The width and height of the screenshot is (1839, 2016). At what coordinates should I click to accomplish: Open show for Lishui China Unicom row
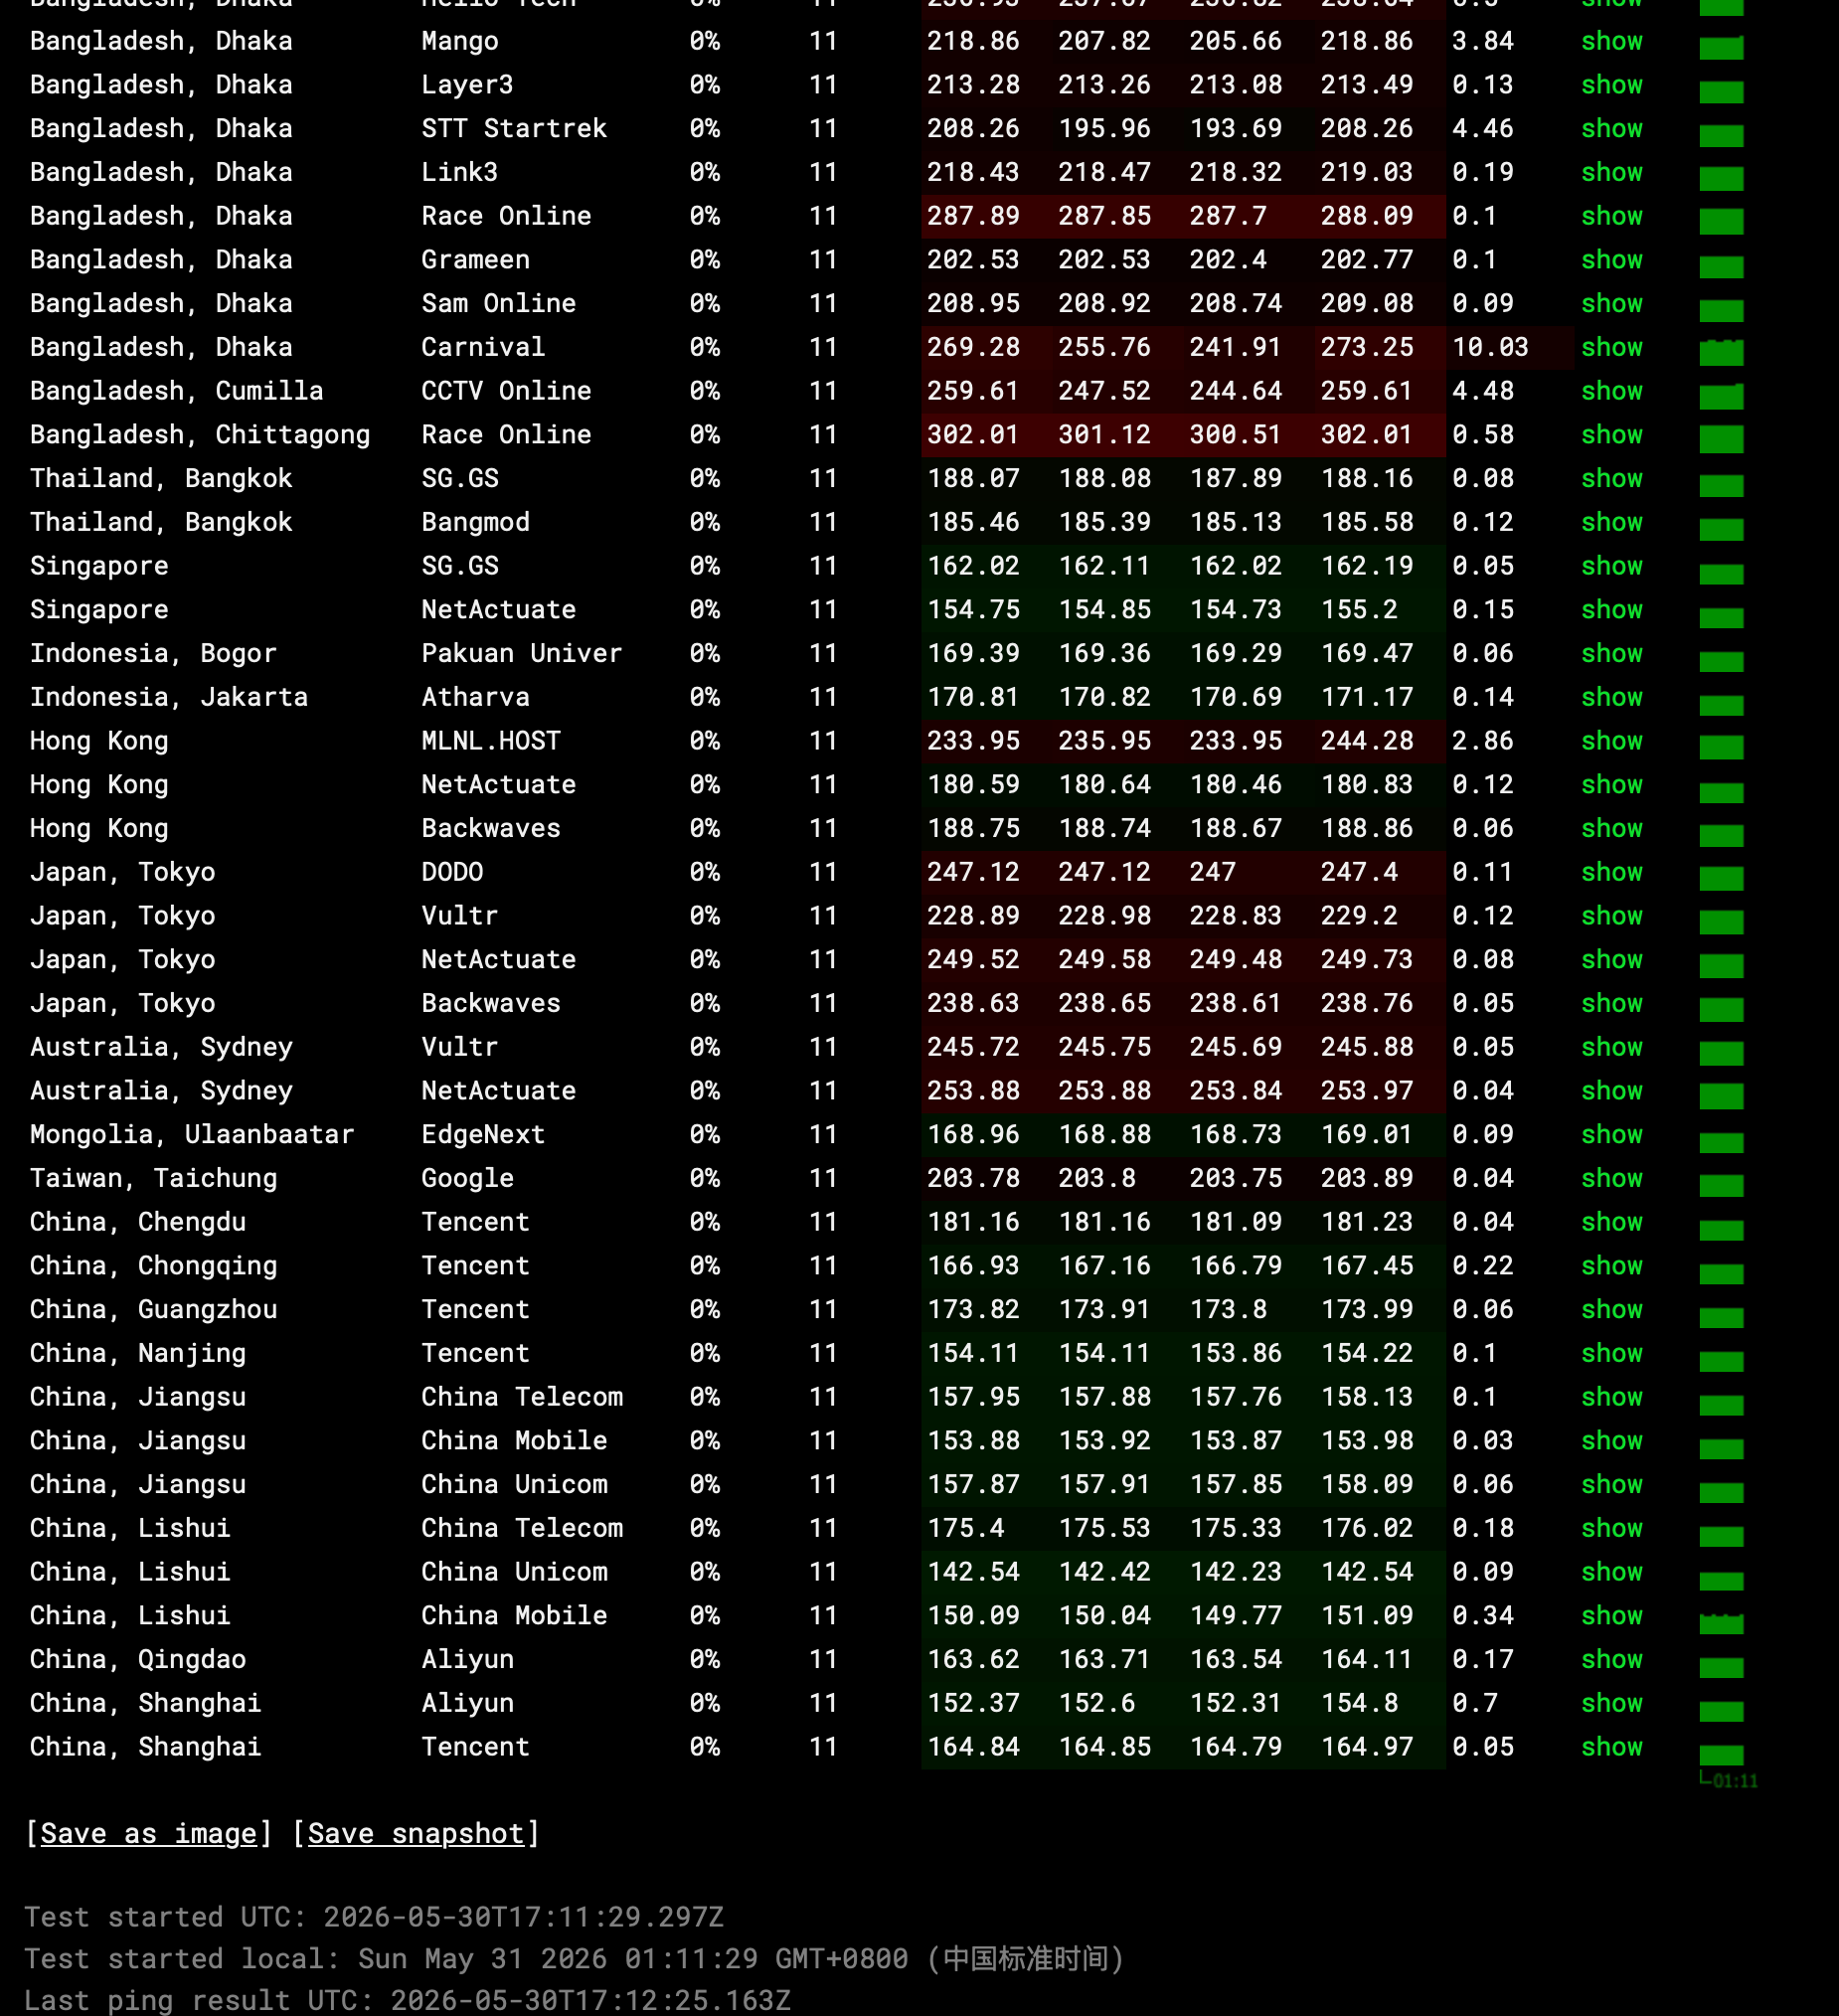(1611, 1572)
